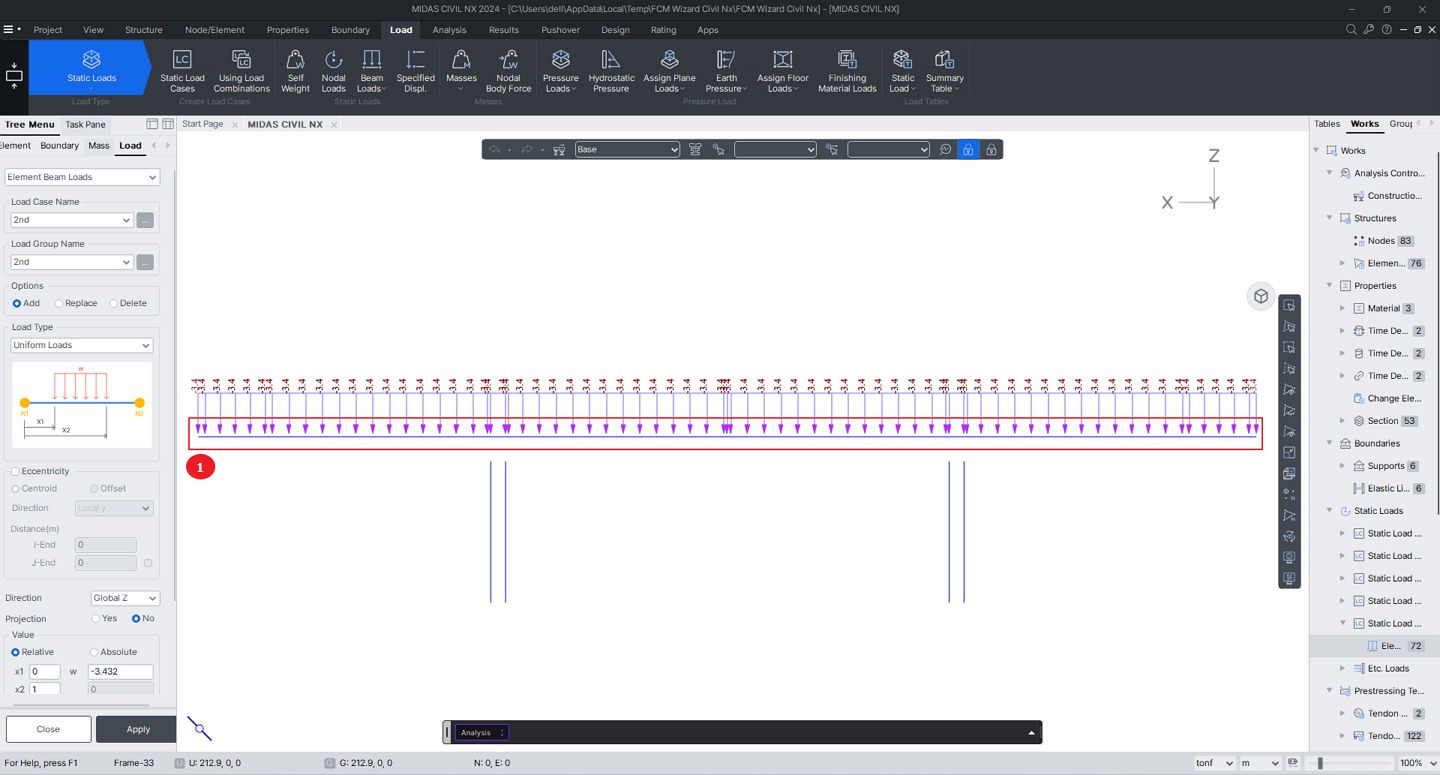Open Beam Loads ribbon dropdown

tap(371, 71)
